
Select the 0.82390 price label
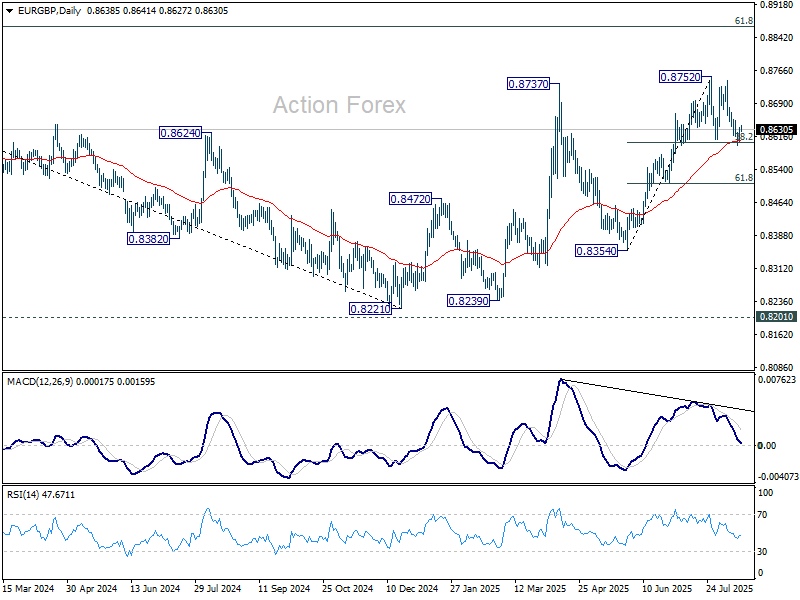pyautogui.click(x=468, y=301)
